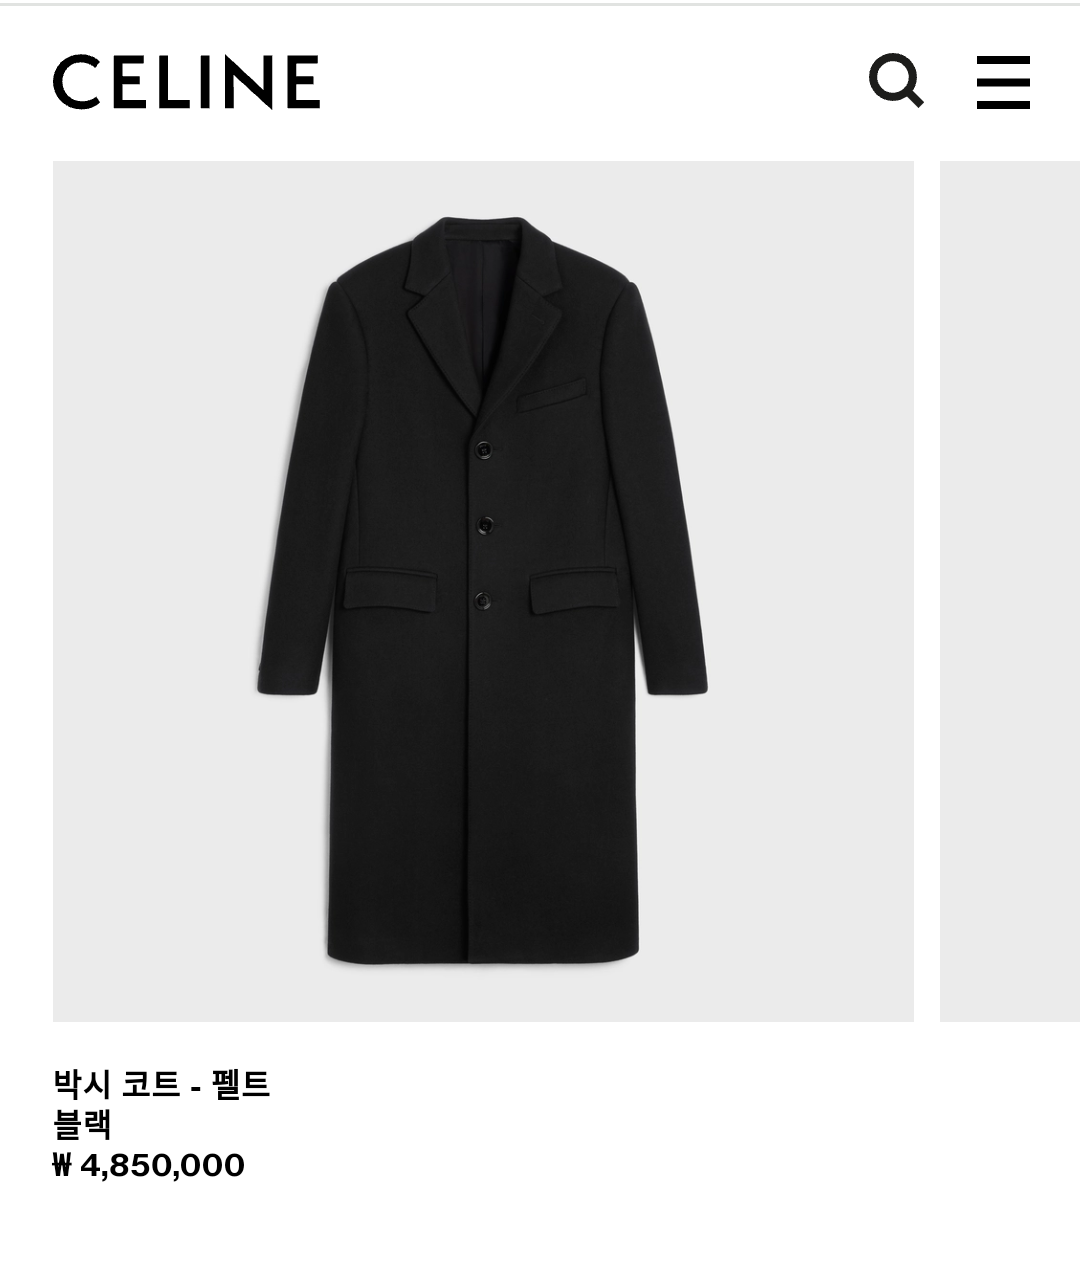Viewport: 1080px width, 1263px height.
Task: Go home via the CELINE logo
Action: (x=186, y=81)
